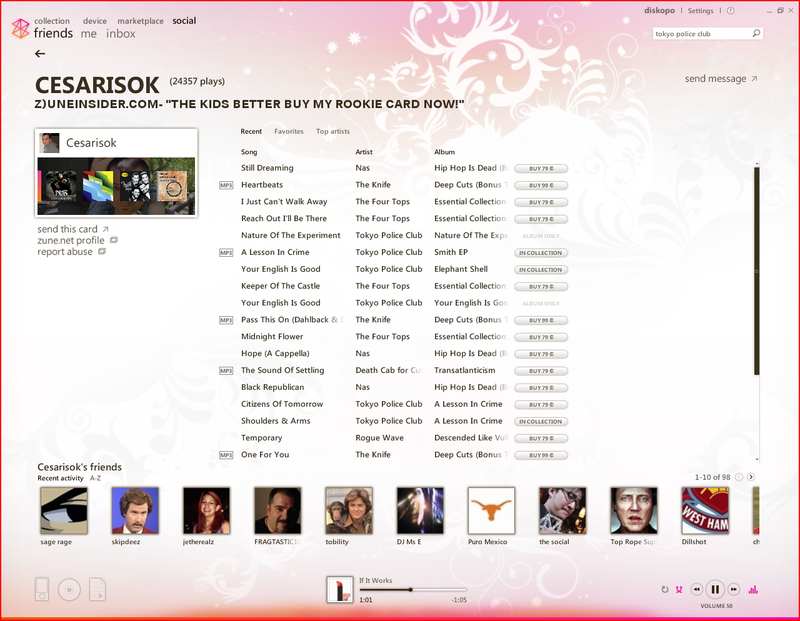800x621 pixels.
Task: Toggle repeat playback icon
Action: point(665,589)
